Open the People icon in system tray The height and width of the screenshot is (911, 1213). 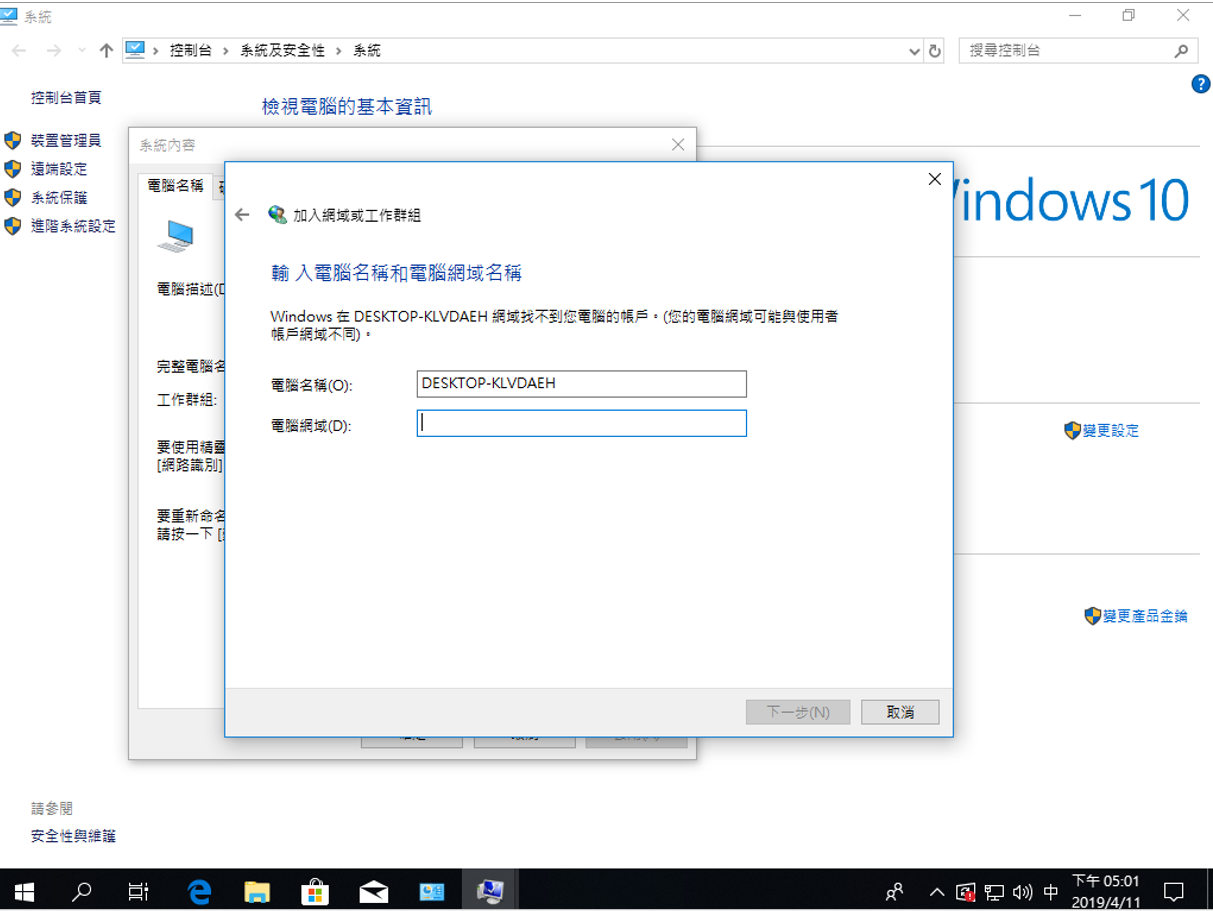[x=894, y=890]
